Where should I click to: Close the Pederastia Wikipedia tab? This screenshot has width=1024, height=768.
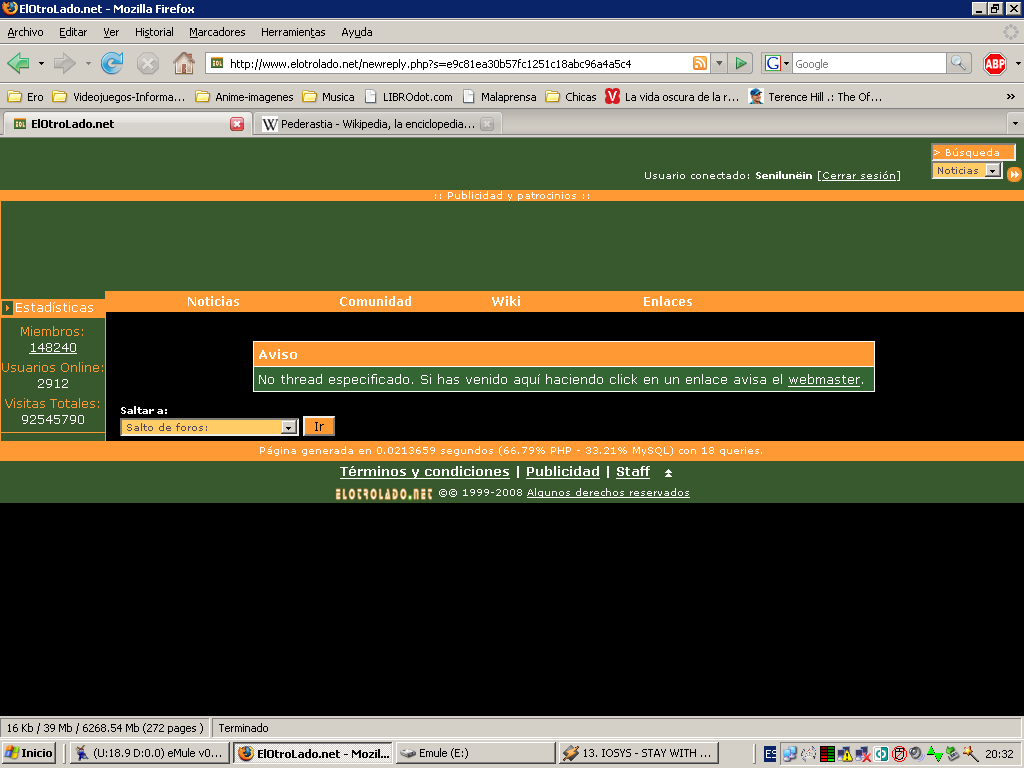pos(487,124)
